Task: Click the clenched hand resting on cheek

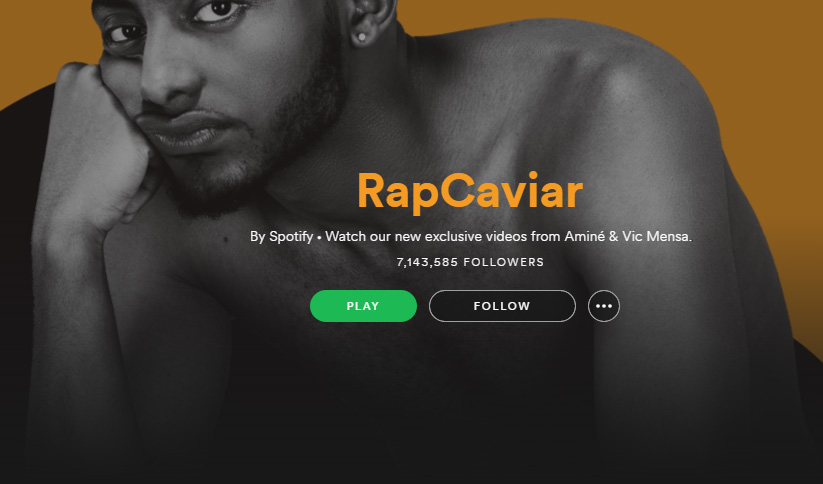Action: point(100,147)
